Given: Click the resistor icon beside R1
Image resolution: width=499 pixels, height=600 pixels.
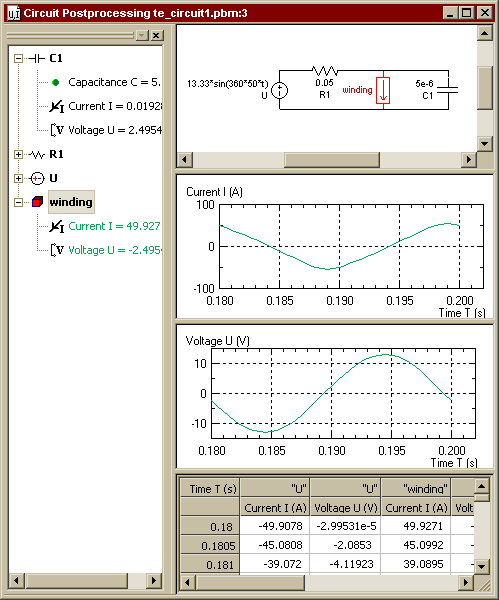Looking at the screenshot, I should click(37, 155).
